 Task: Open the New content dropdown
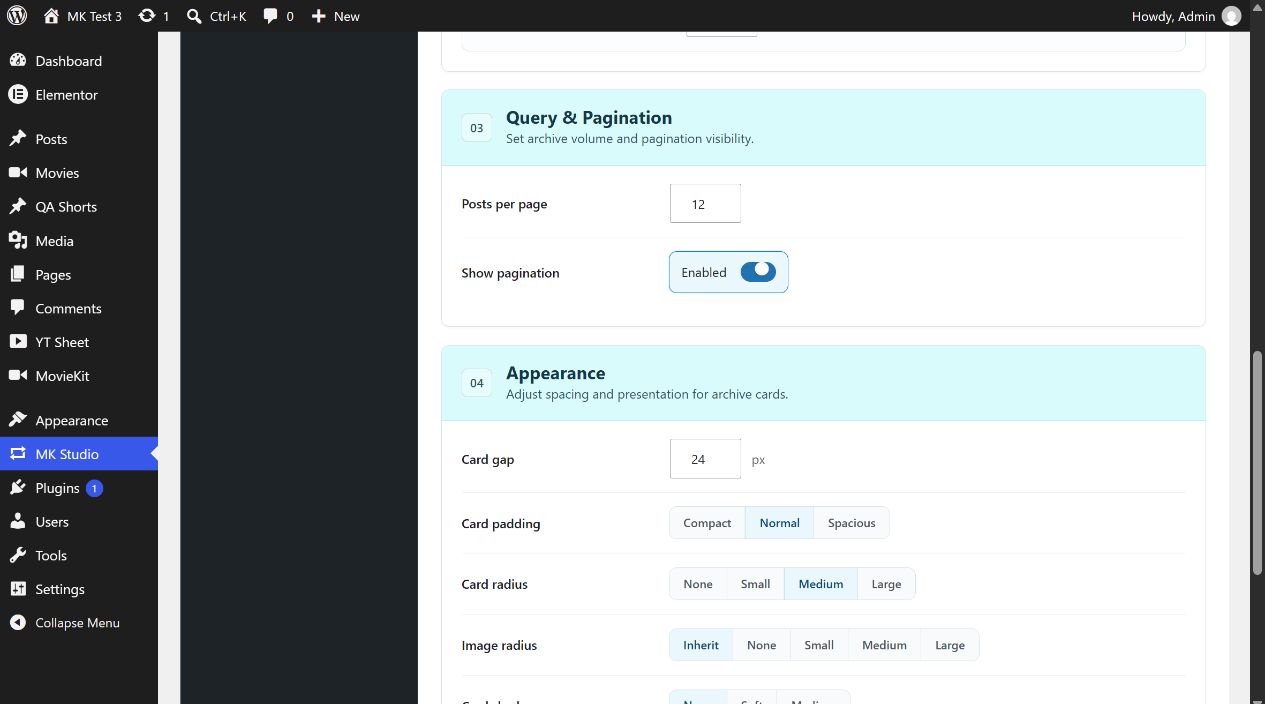pyautogui.click(x=335, y=16)
